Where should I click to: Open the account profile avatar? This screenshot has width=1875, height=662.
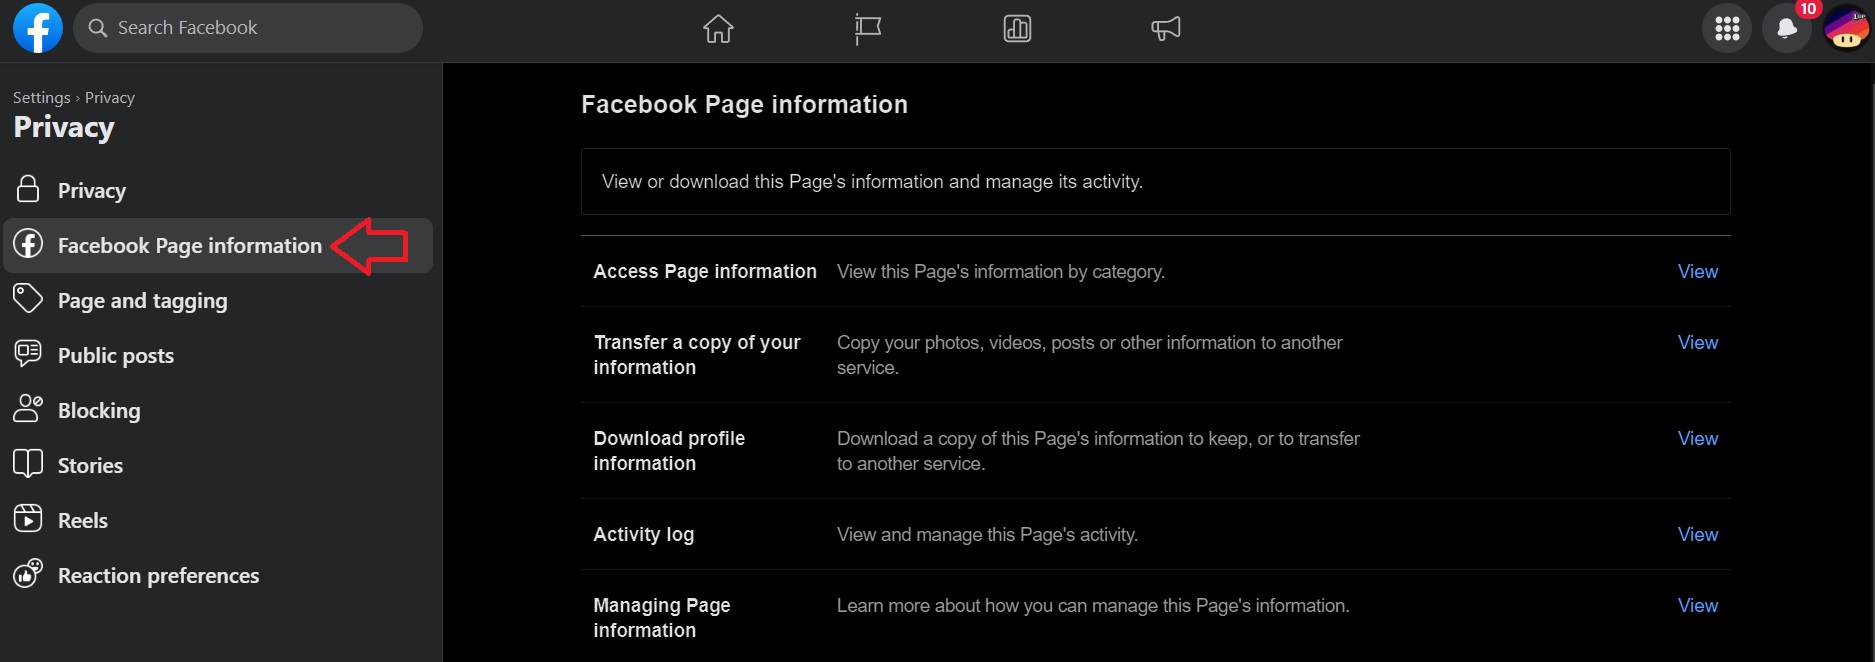1846,28
